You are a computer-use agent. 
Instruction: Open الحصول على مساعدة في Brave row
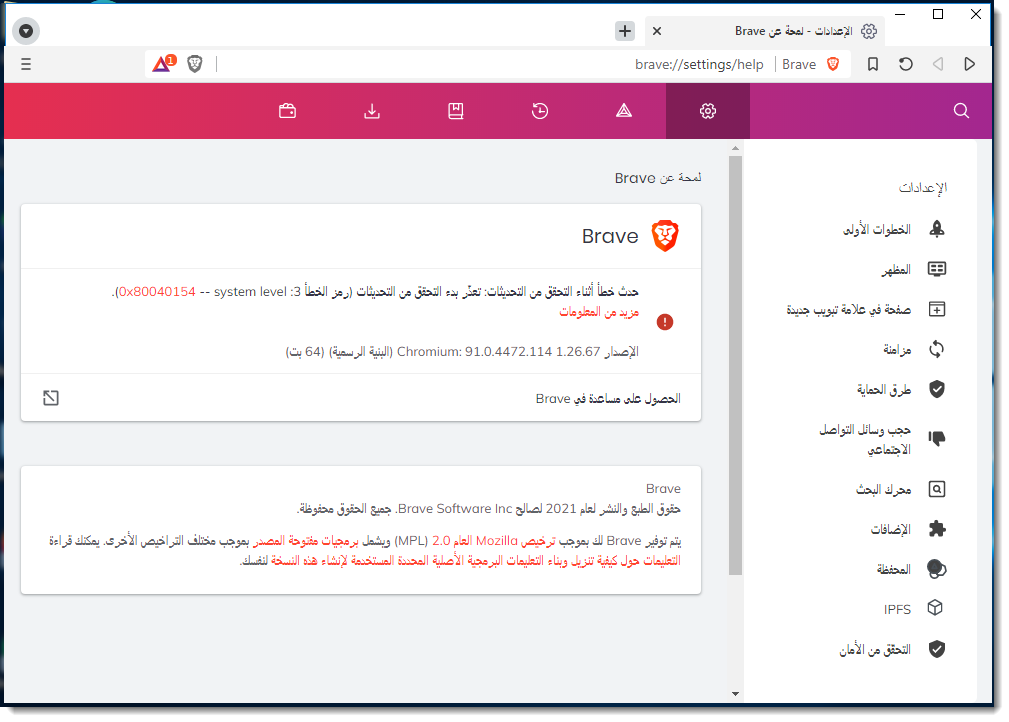[x=361, y=398]
